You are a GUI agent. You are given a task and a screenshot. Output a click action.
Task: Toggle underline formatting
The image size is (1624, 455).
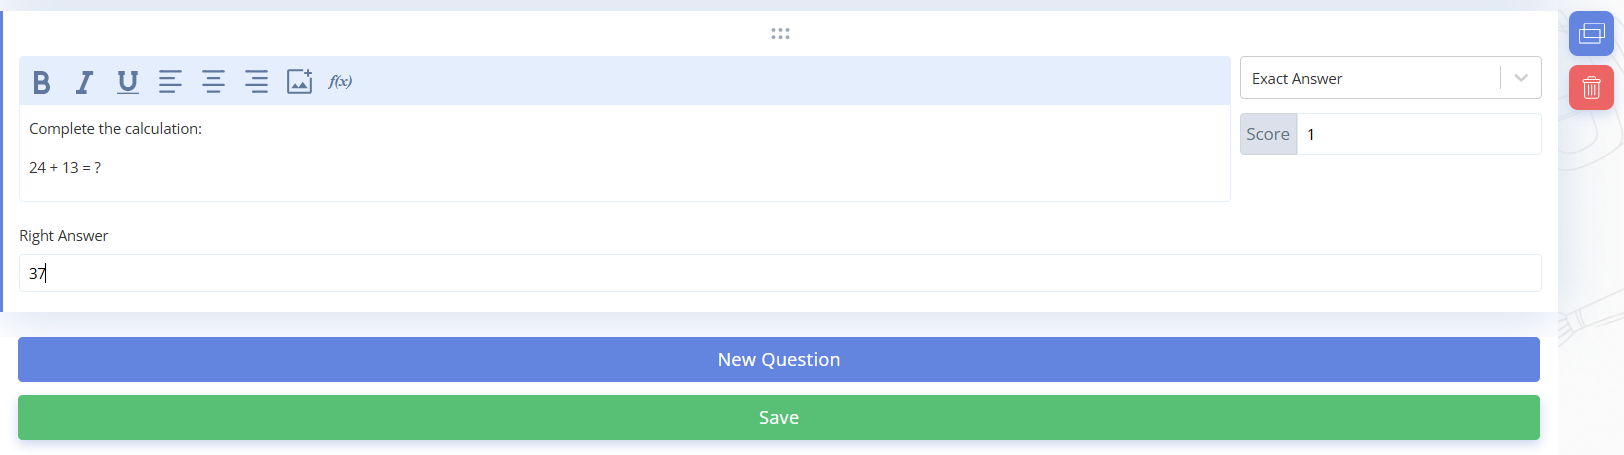pos(127,82)
